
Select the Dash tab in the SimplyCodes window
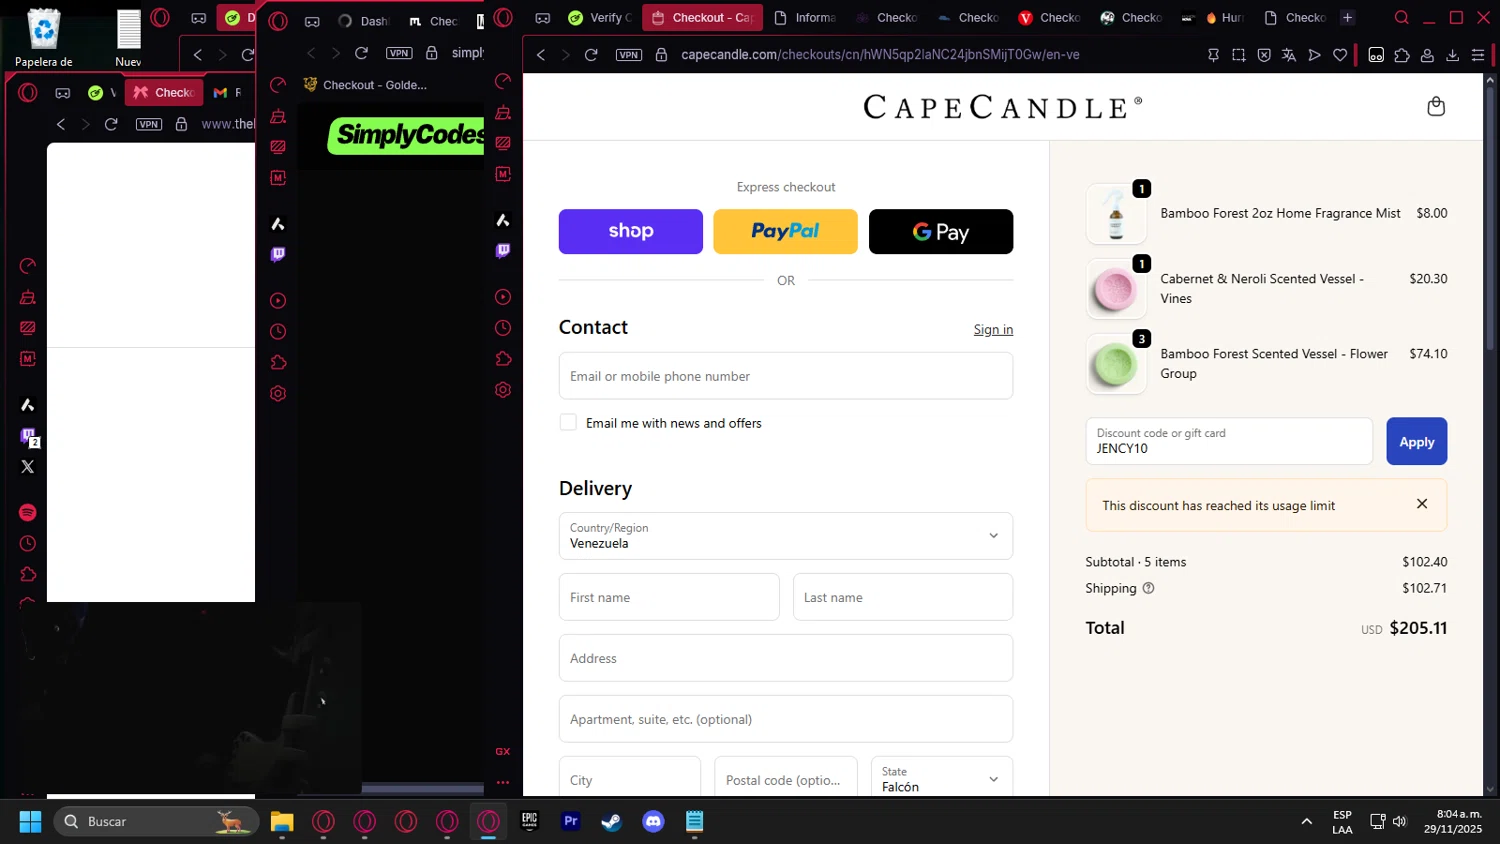[x=364, y=21]
